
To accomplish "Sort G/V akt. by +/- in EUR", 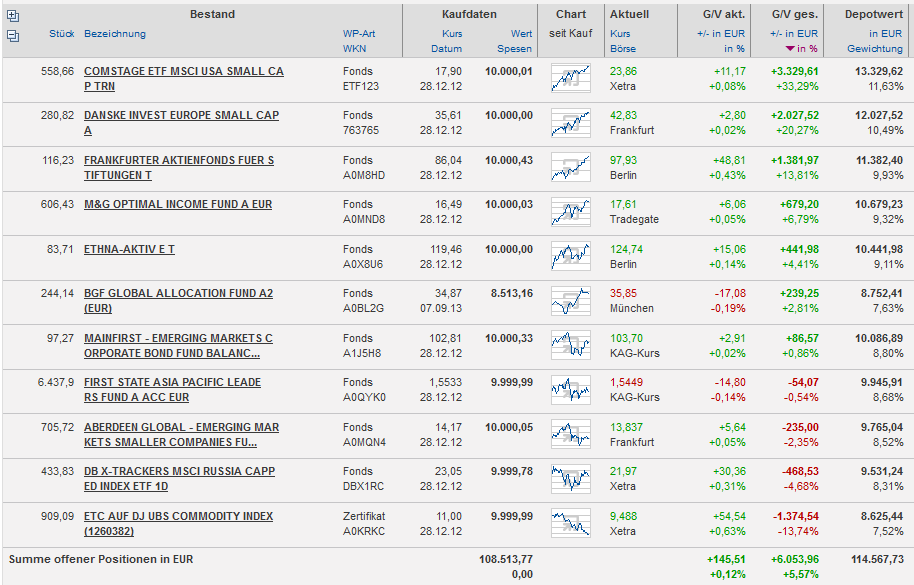I will pos(721,34).
